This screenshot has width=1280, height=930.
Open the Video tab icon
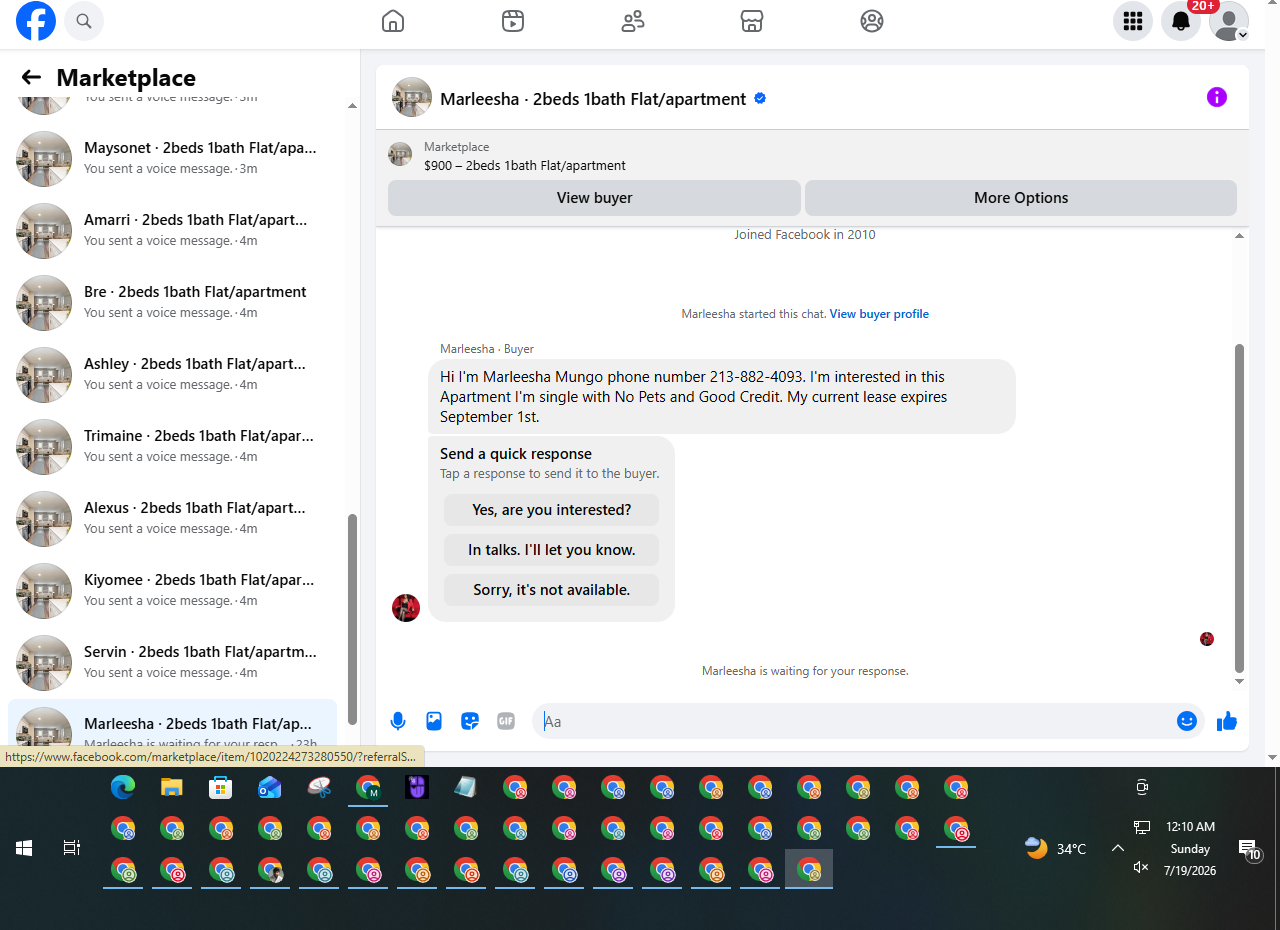point(513,21)
